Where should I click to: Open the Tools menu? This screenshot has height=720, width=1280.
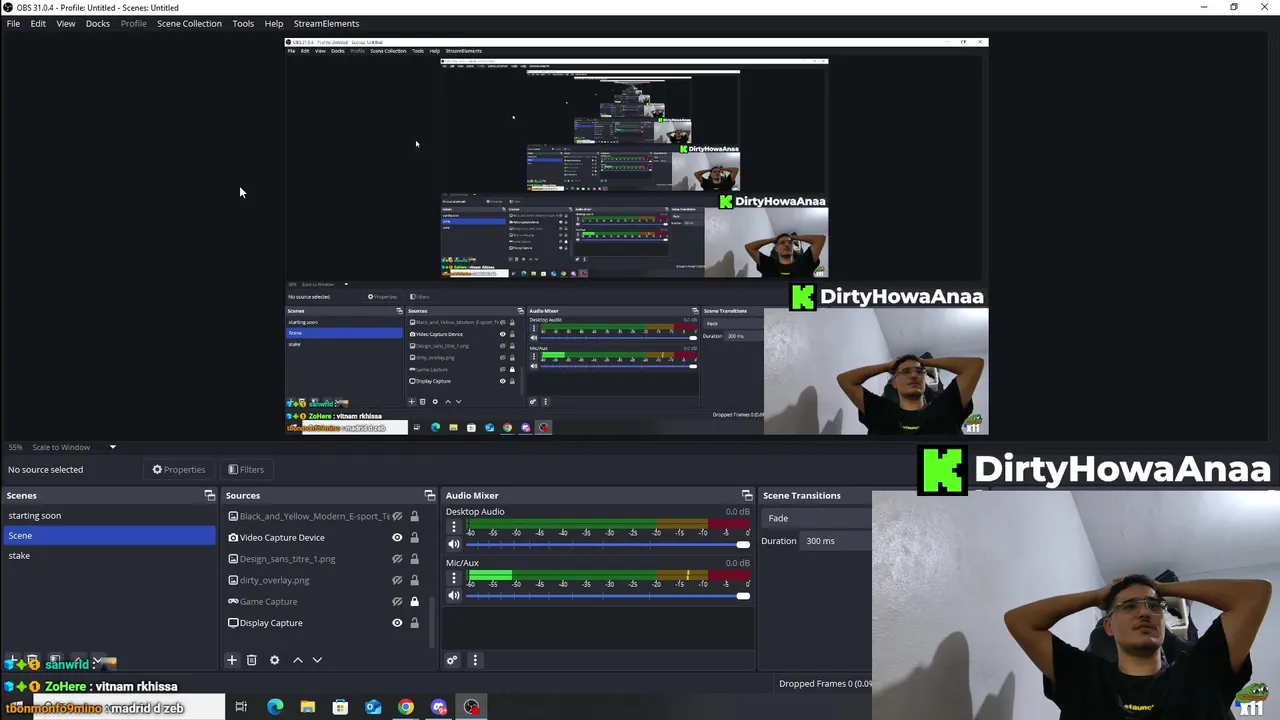click(243, 23)
